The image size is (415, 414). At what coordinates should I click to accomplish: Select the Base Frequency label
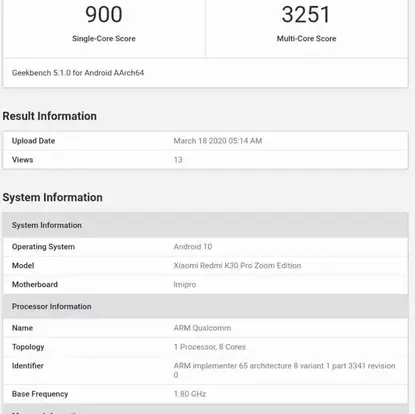[x=40, y=394]
